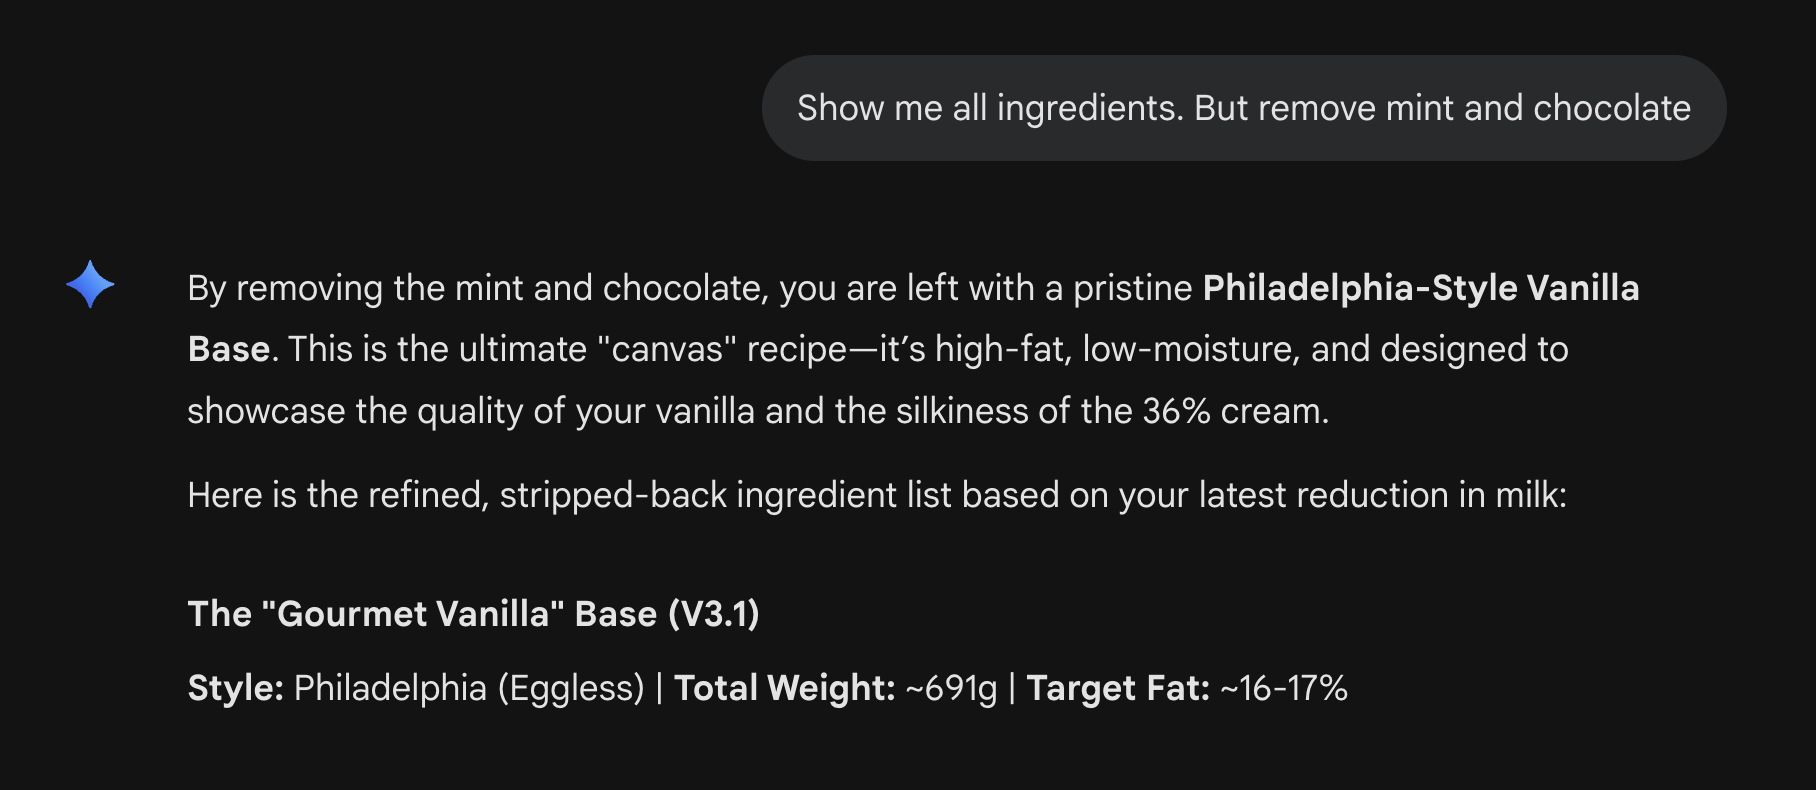The height and width of the screenshot is (790, 1816).
Task: Click the word "canvas" in quotes
Action: pos(666,350)
